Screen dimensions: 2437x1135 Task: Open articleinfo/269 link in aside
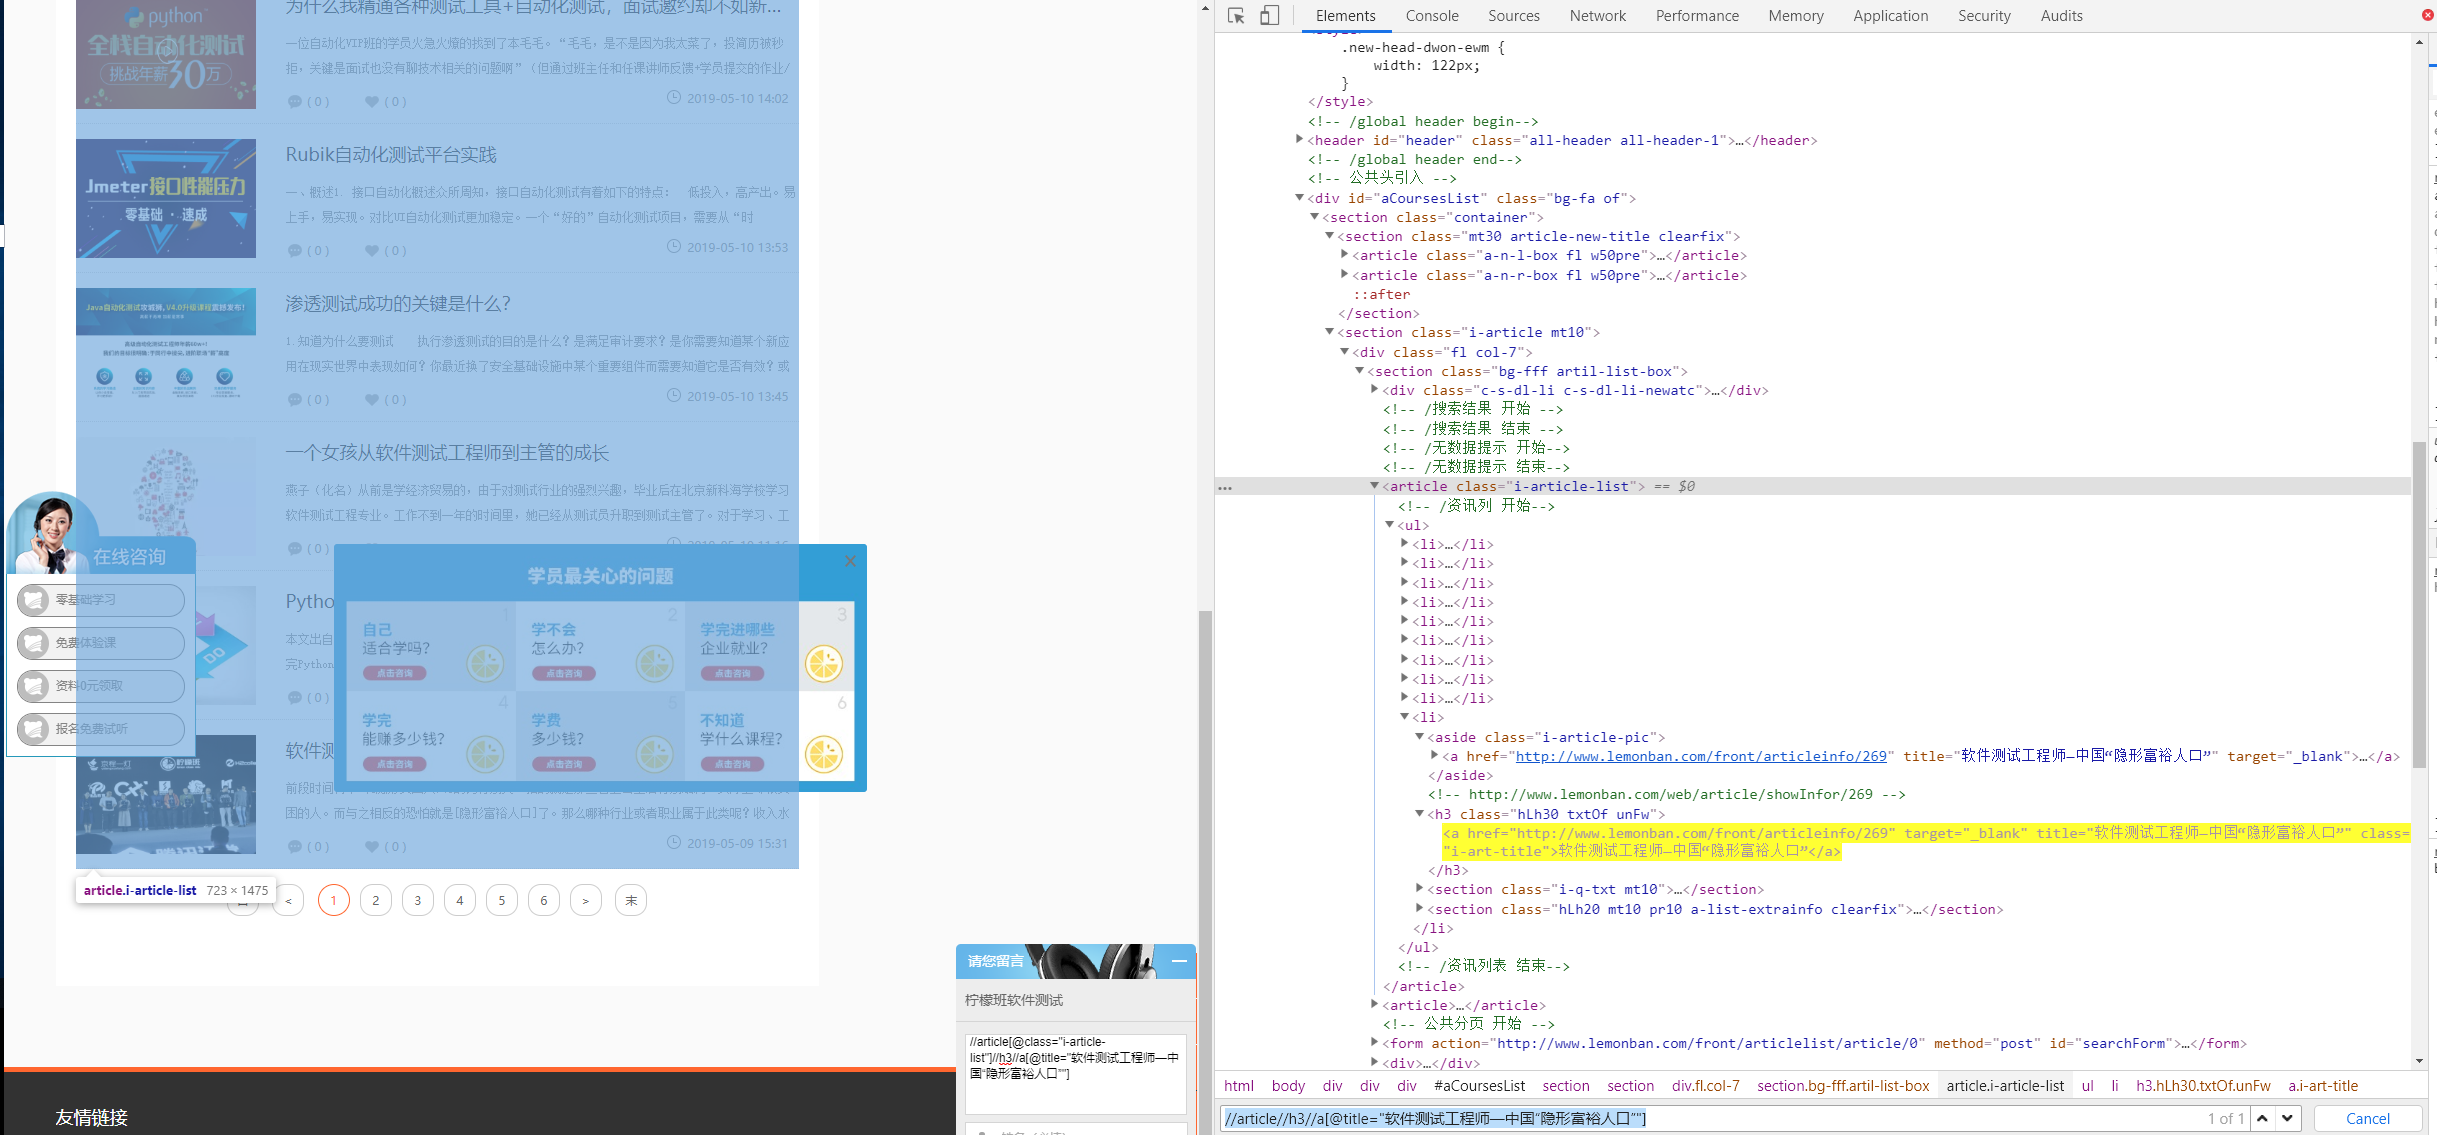[1700, 756]
